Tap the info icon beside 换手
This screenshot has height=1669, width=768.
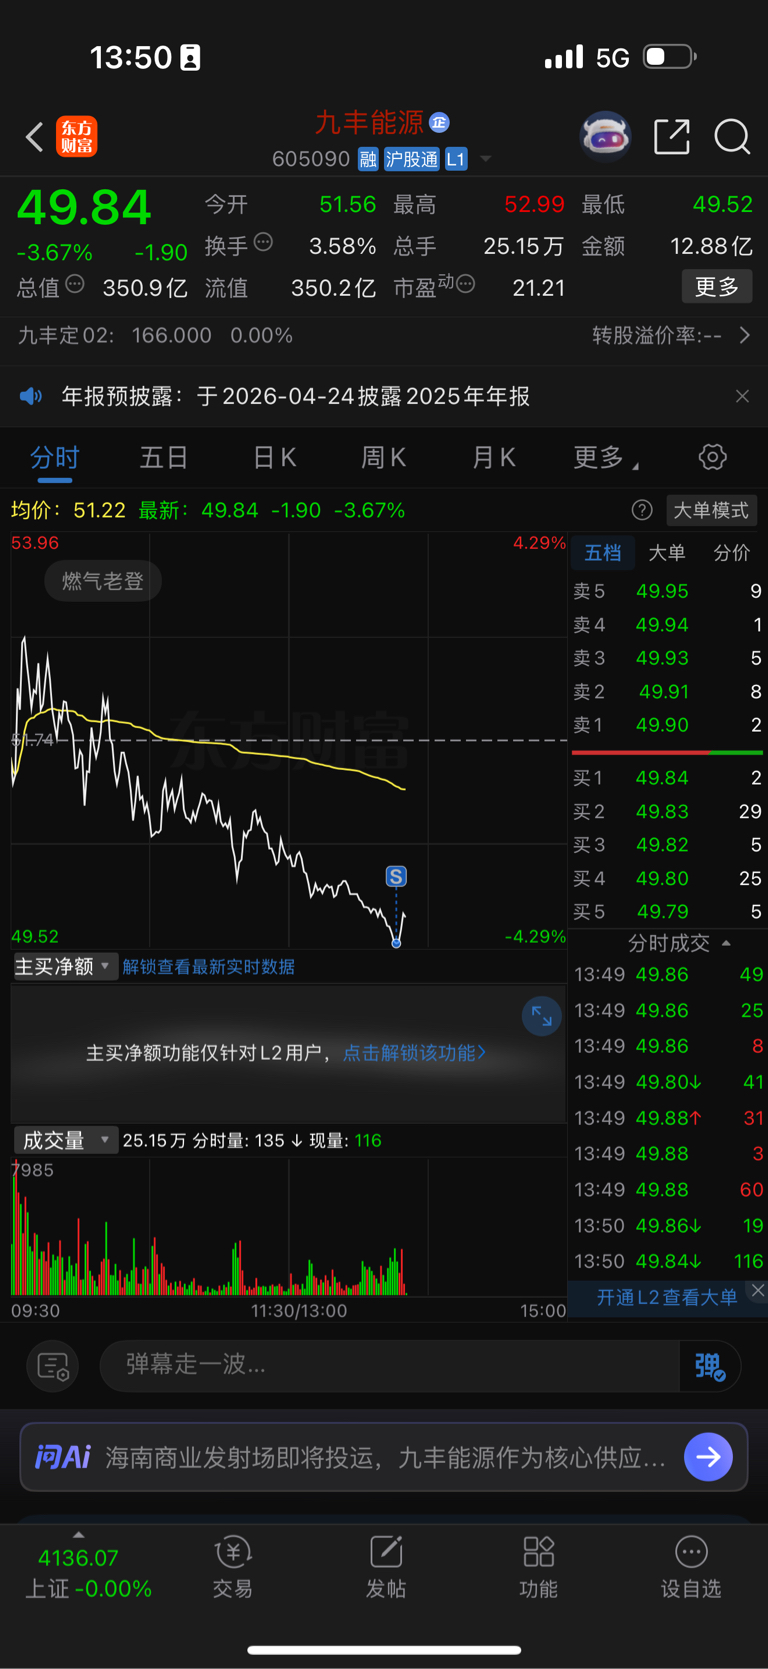tap(263, 242)
